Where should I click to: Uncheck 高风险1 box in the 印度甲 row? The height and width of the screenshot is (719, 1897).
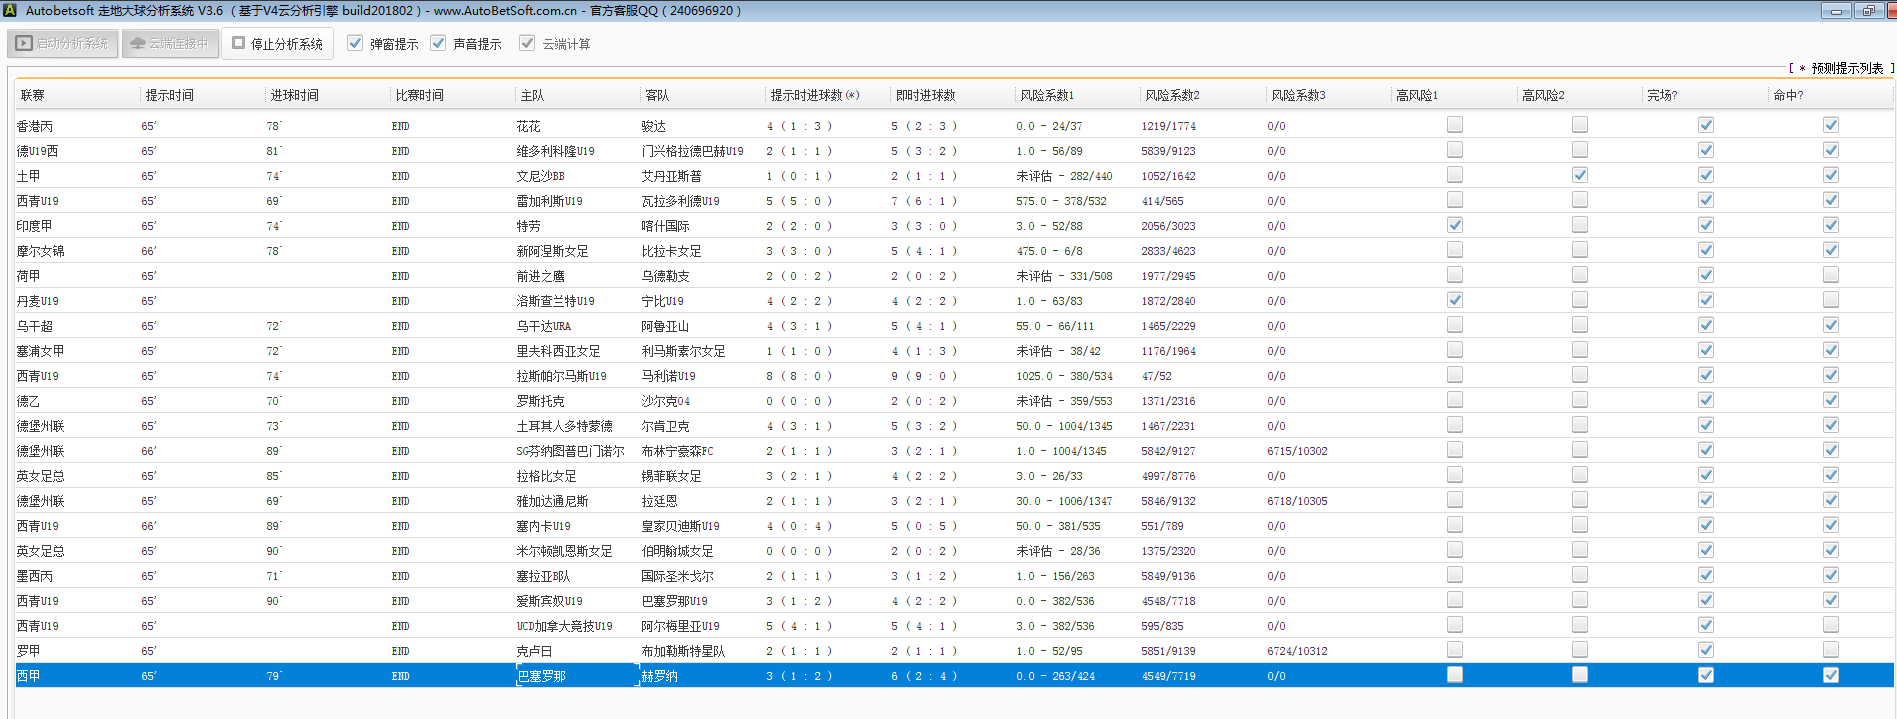(1455, 225)
